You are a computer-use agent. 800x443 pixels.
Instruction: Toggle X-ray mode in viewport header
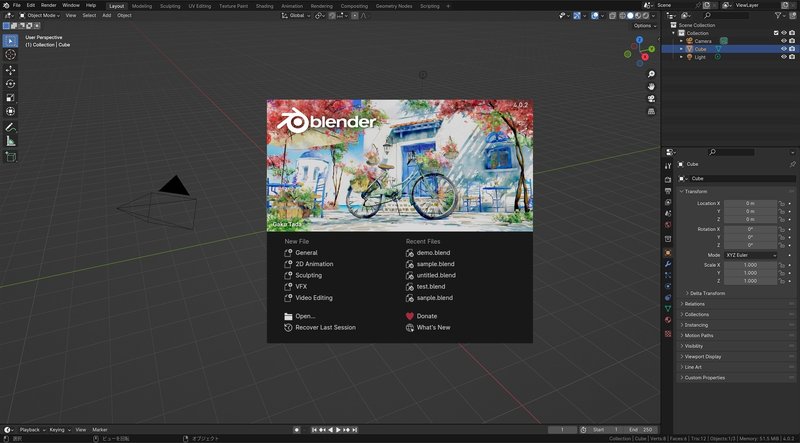point(613,15)
